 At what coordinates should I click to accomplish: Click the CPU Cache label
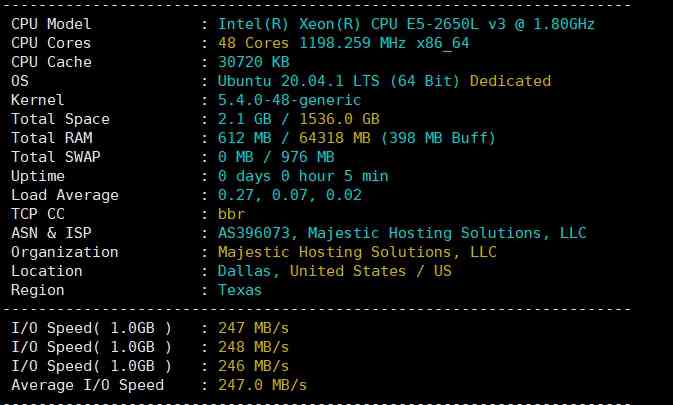(x=51, y=62)
